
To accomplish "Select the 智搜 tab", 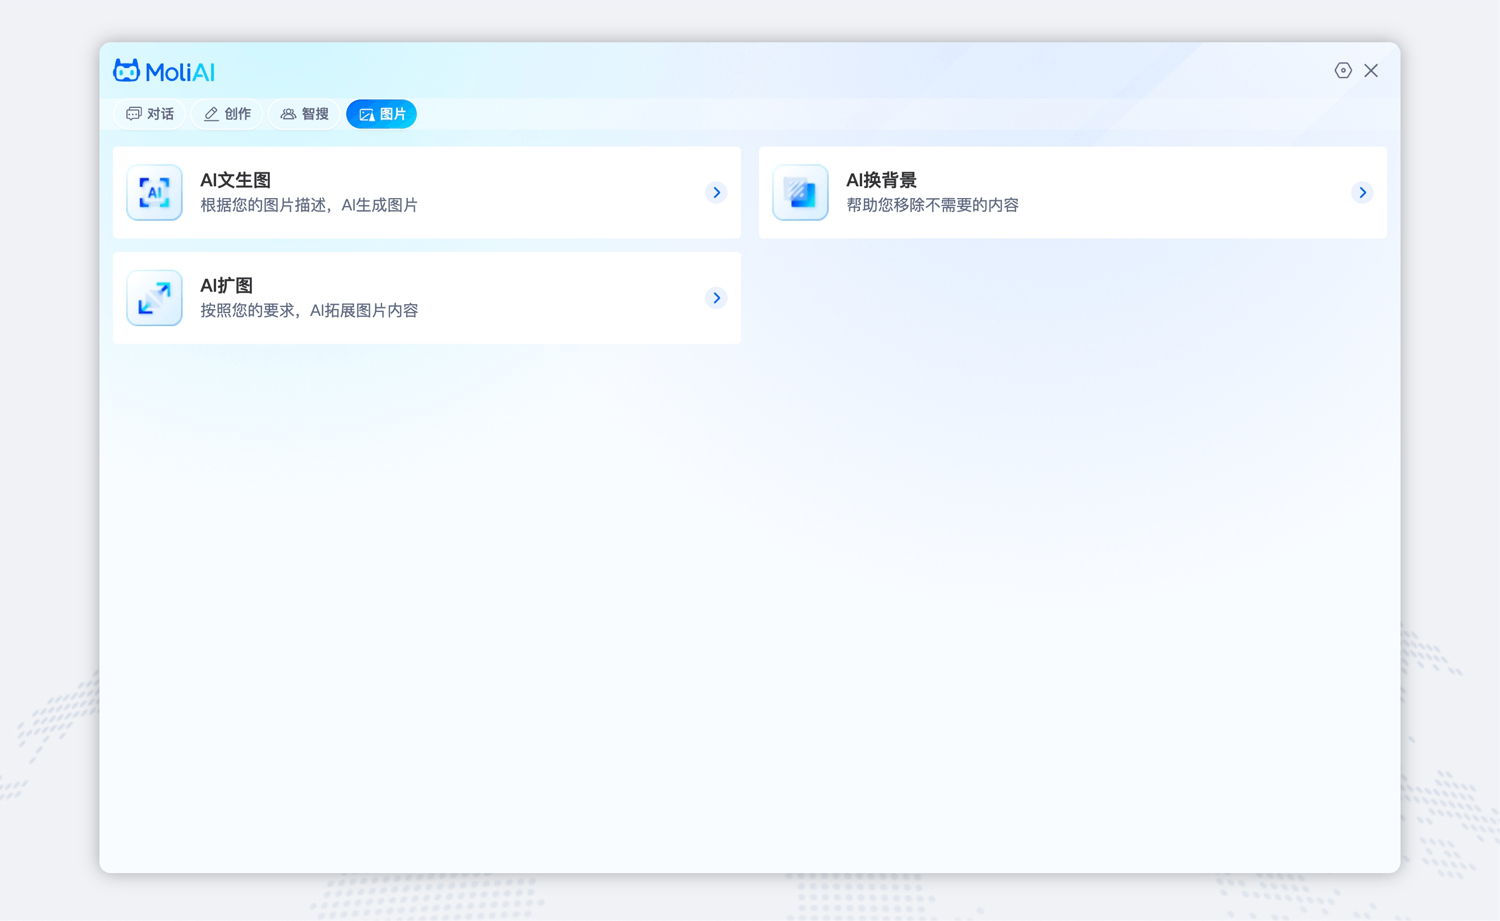I will [x=304, y=114].
